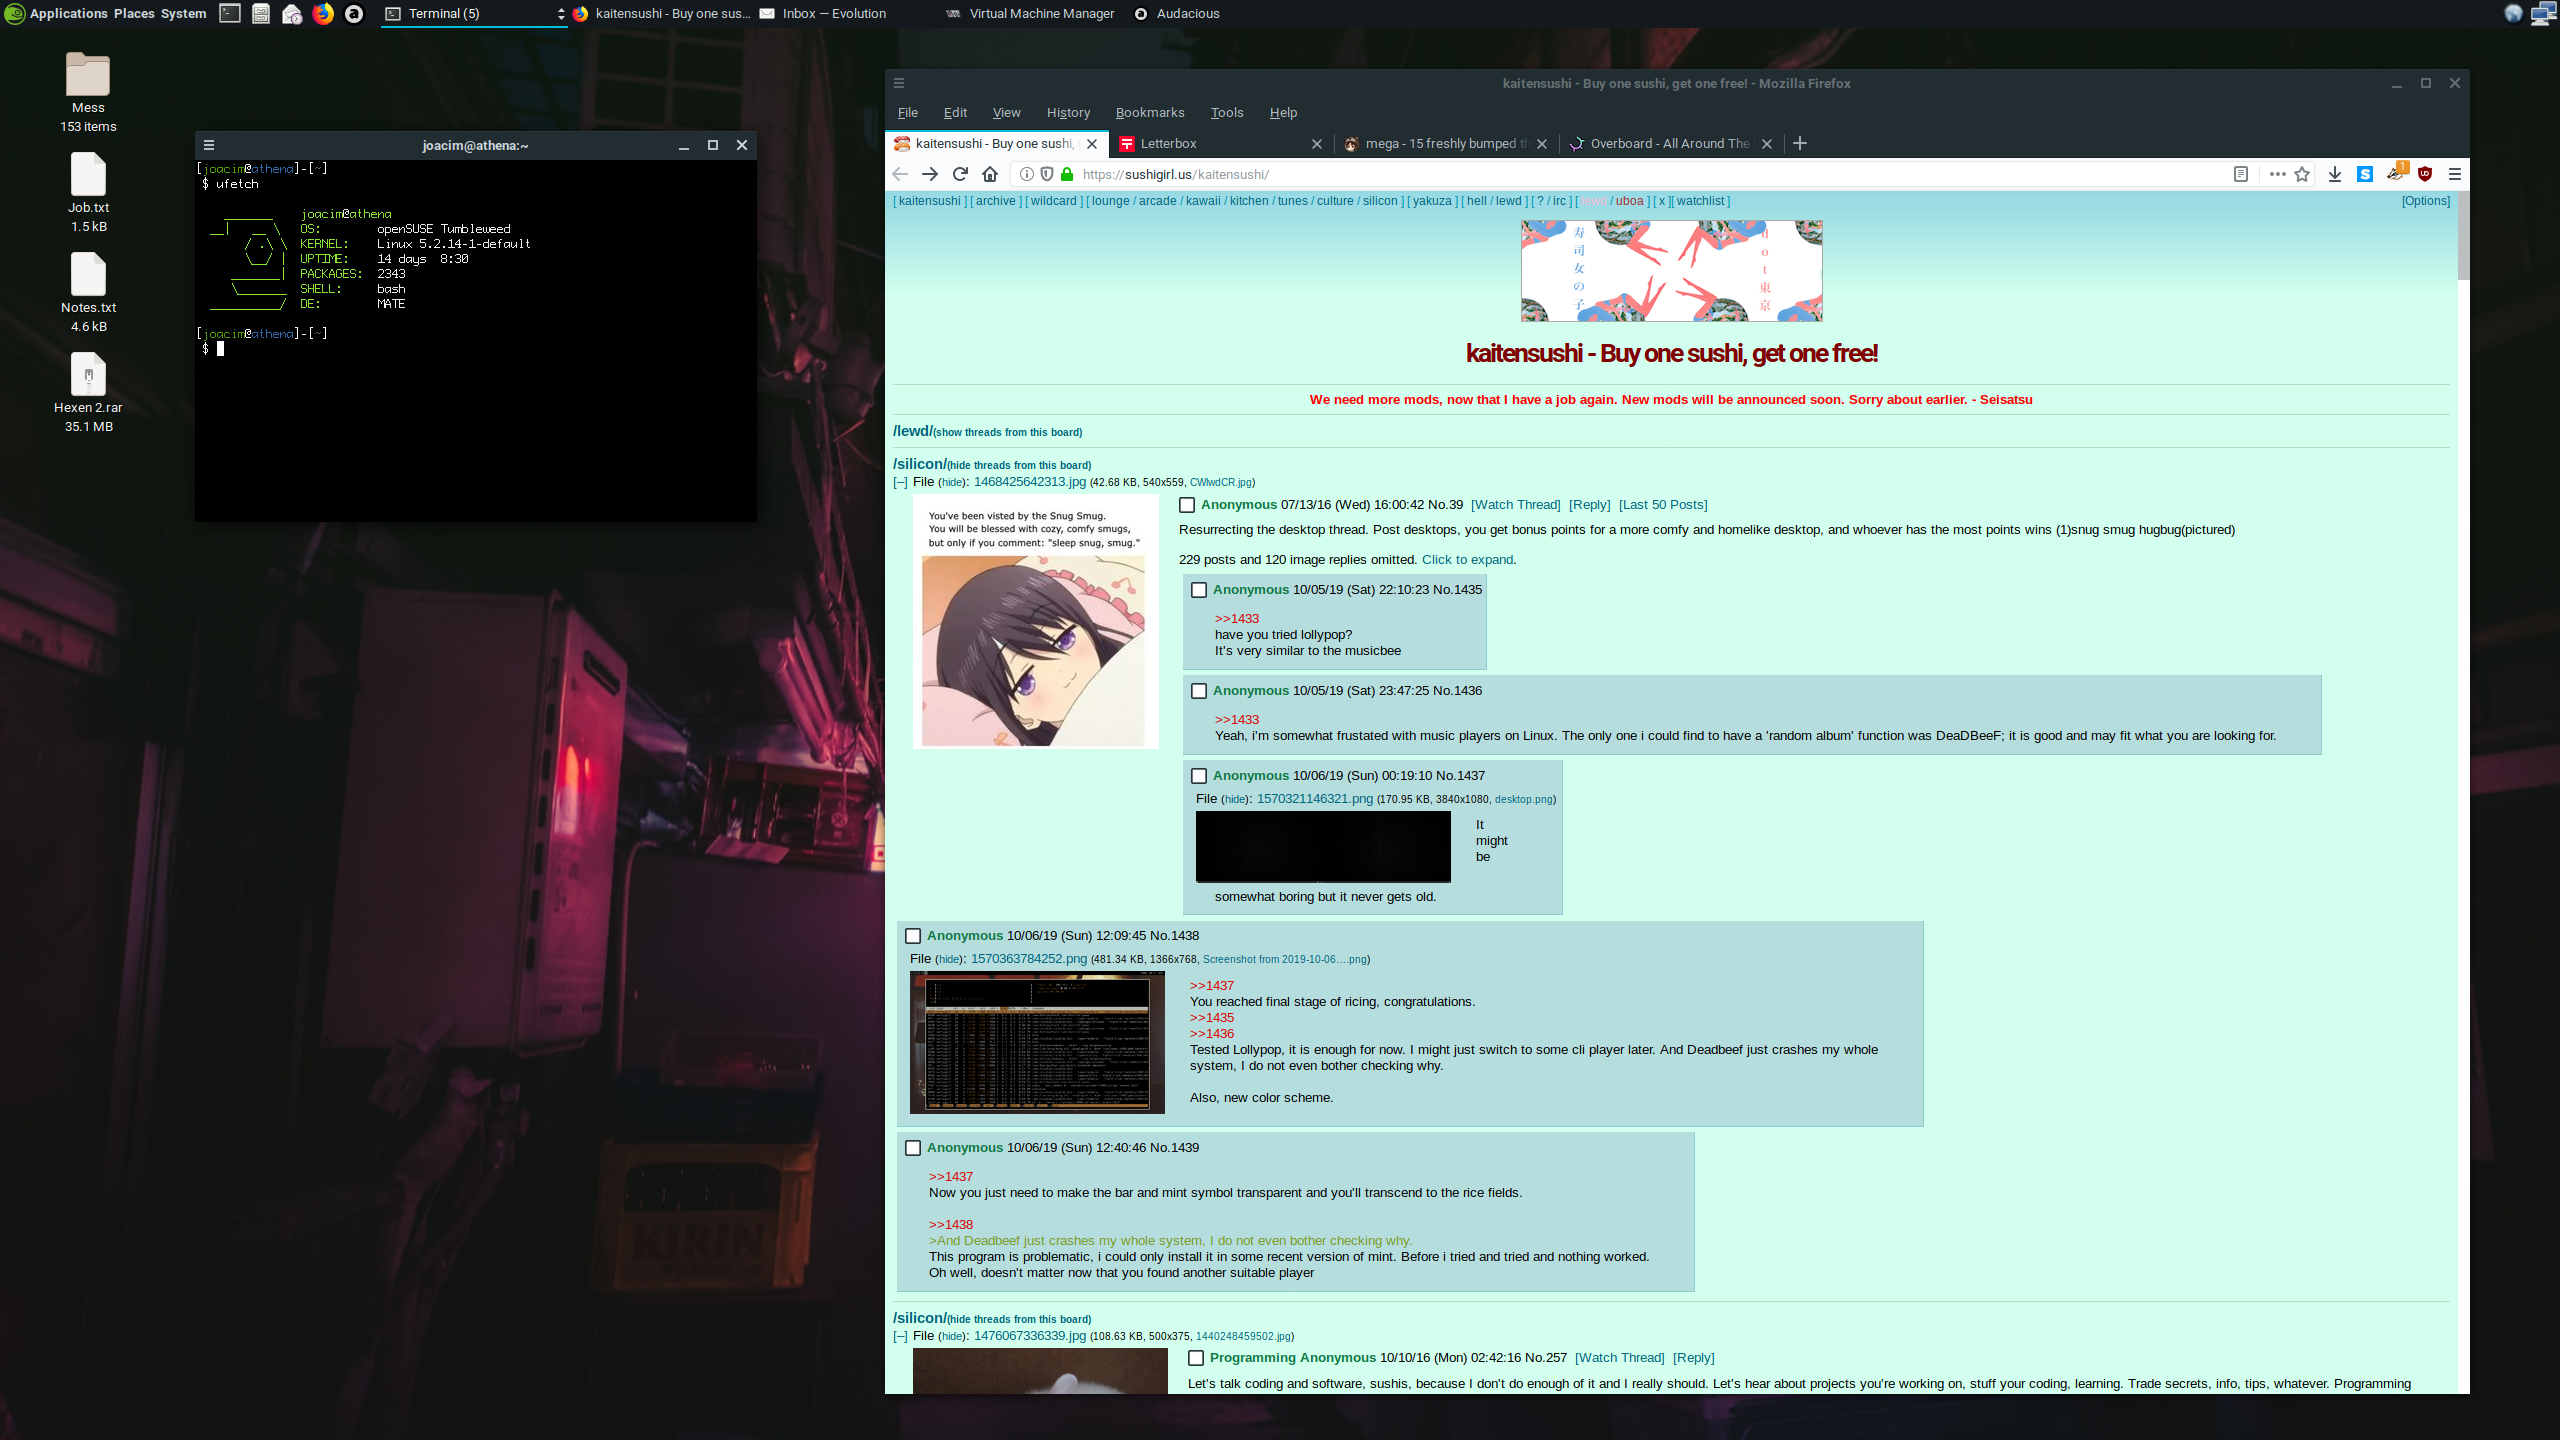Open the Firefox downloads arrow icon
This screenshot has height=1440, width=2560.
[x=2335, y=174]
